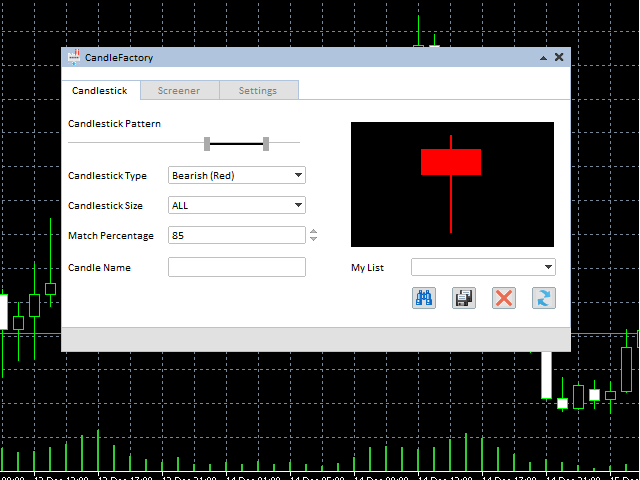
Task: Click the Match Percentage label
Action: pos(111,236)
